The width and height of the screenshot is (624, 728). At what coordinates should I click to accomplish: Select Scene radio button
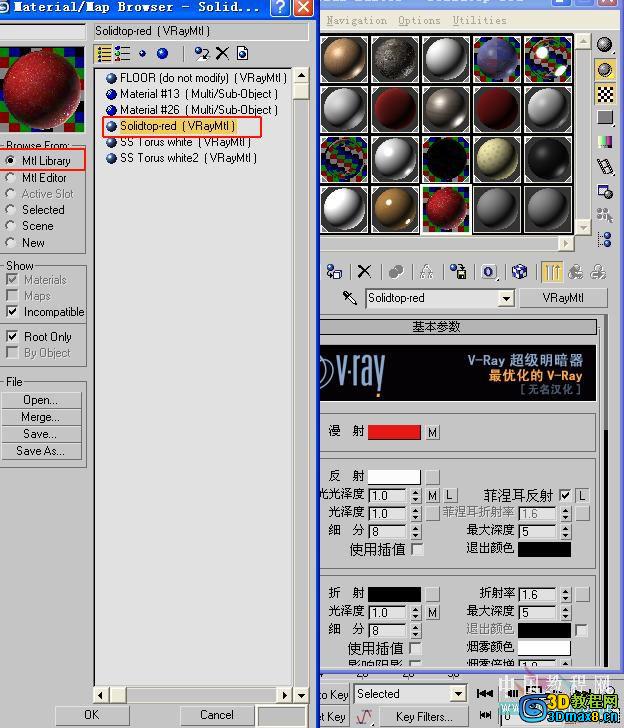pos(10,226)
